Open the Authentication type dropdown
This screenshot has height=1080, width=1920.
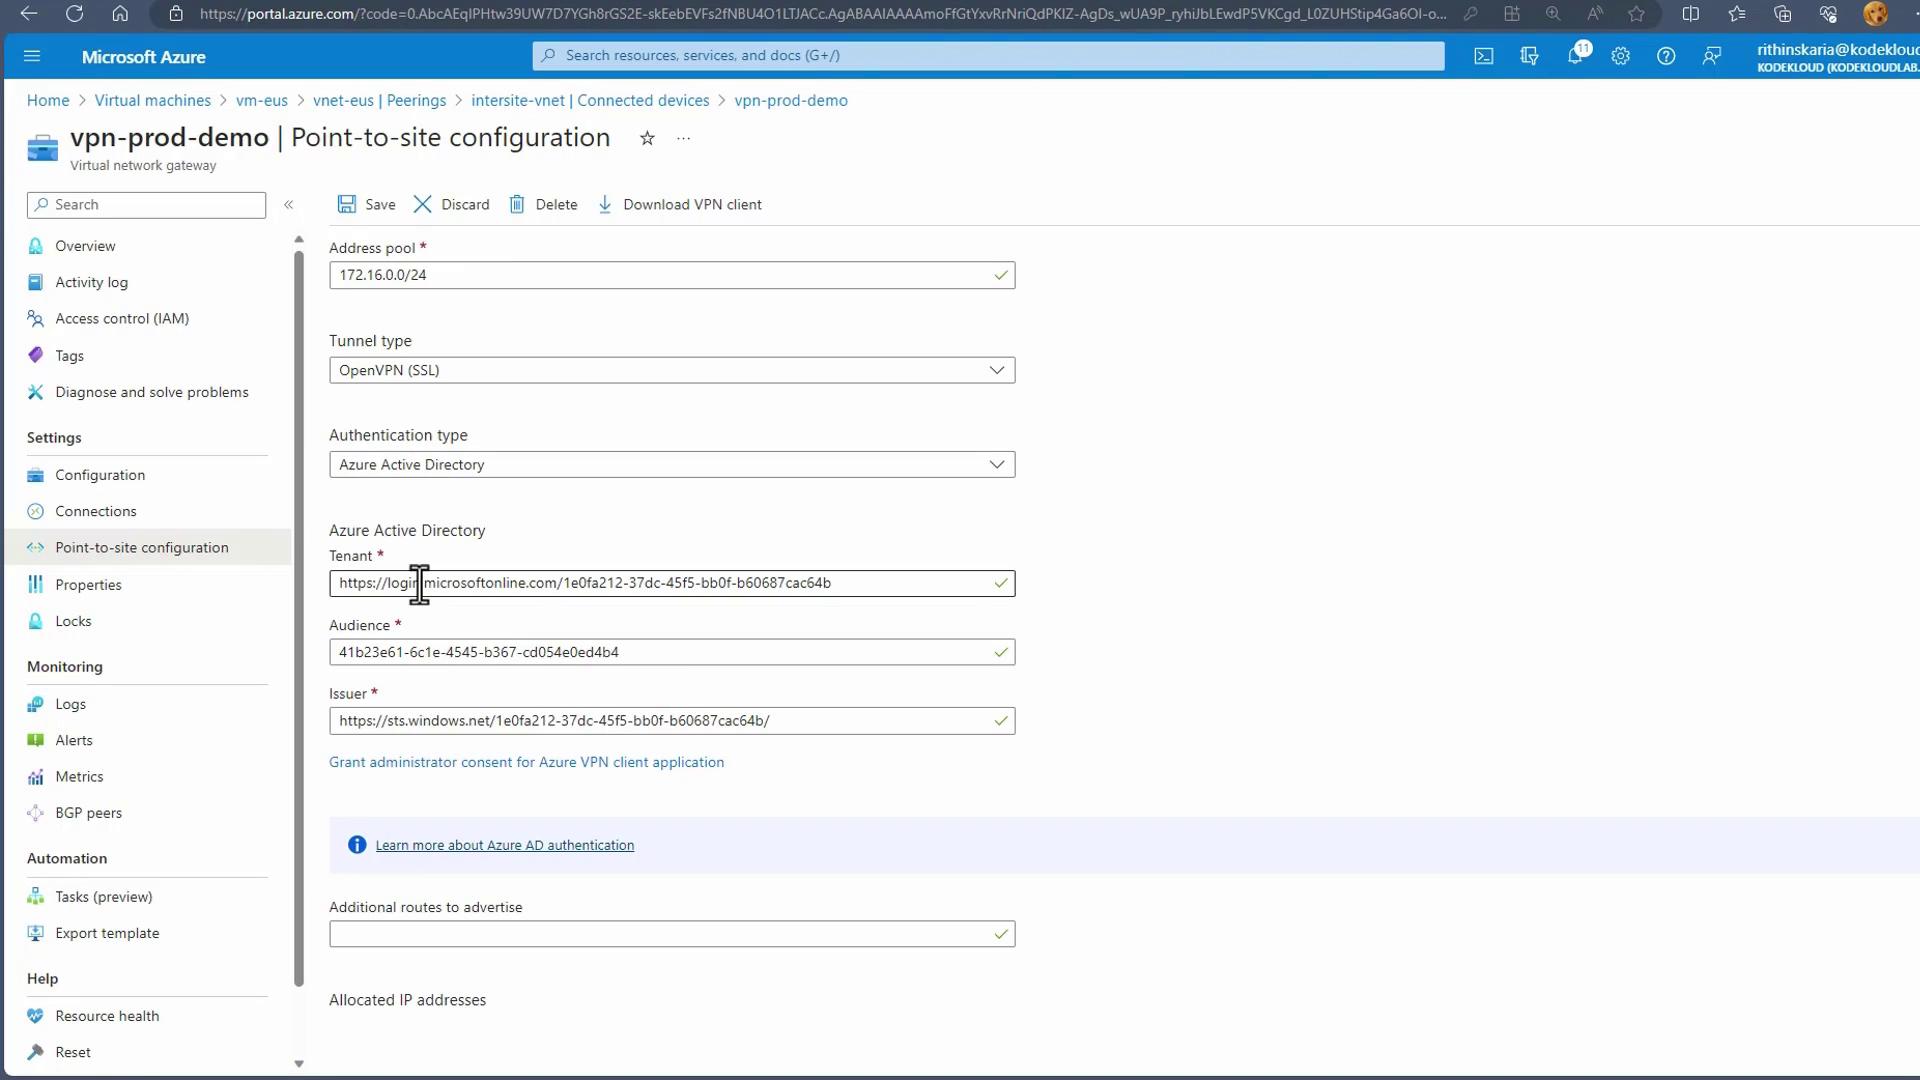tap(671, 465)
